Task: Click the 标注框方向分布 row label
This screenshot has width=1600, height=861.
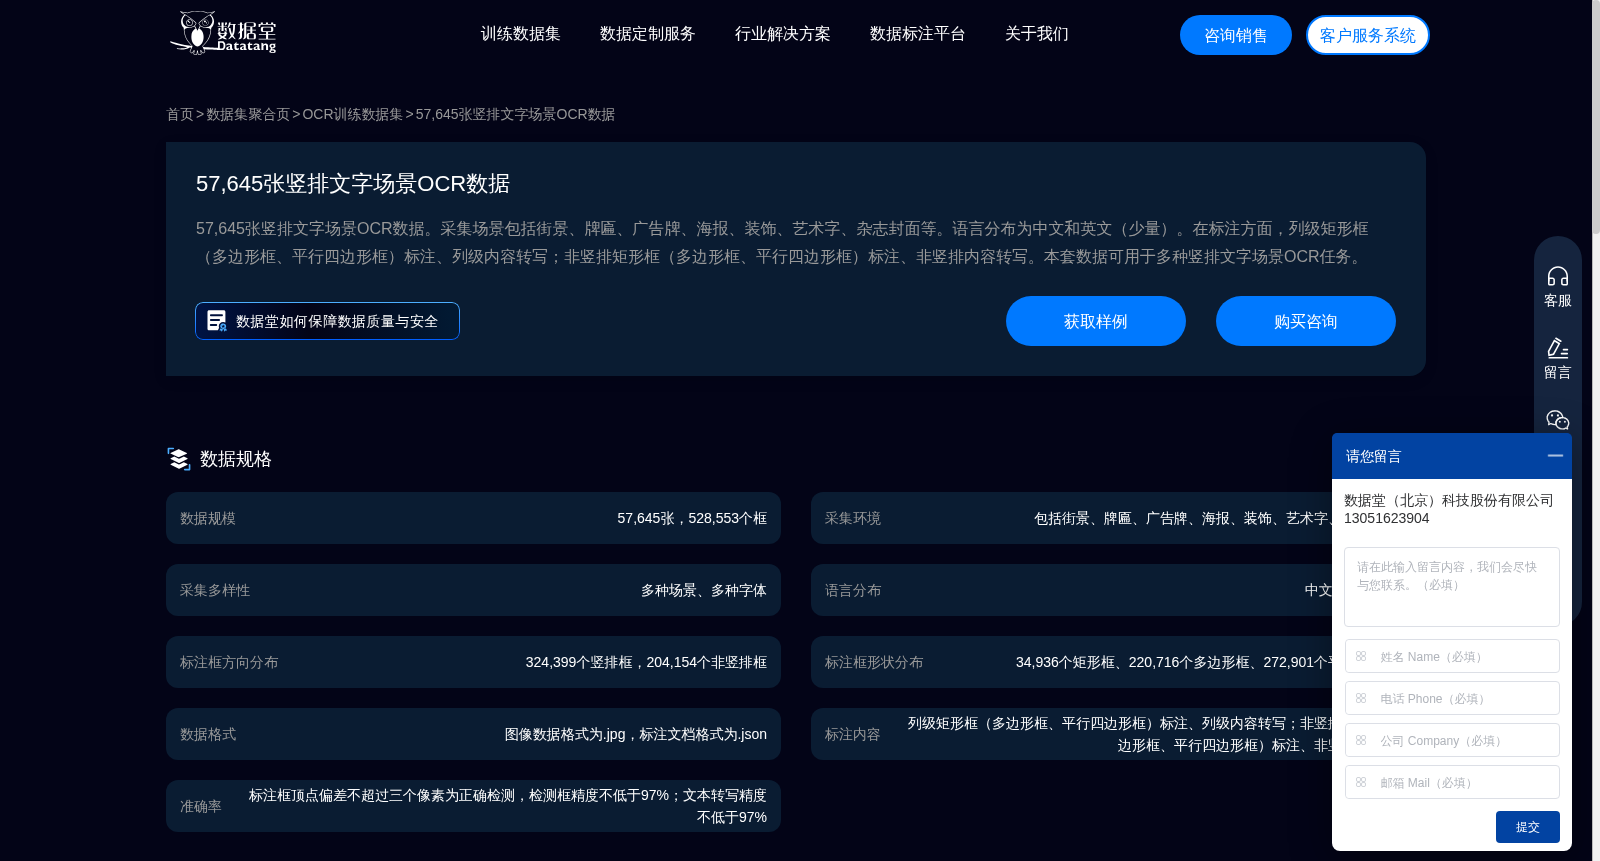Action: click(229, 662)
